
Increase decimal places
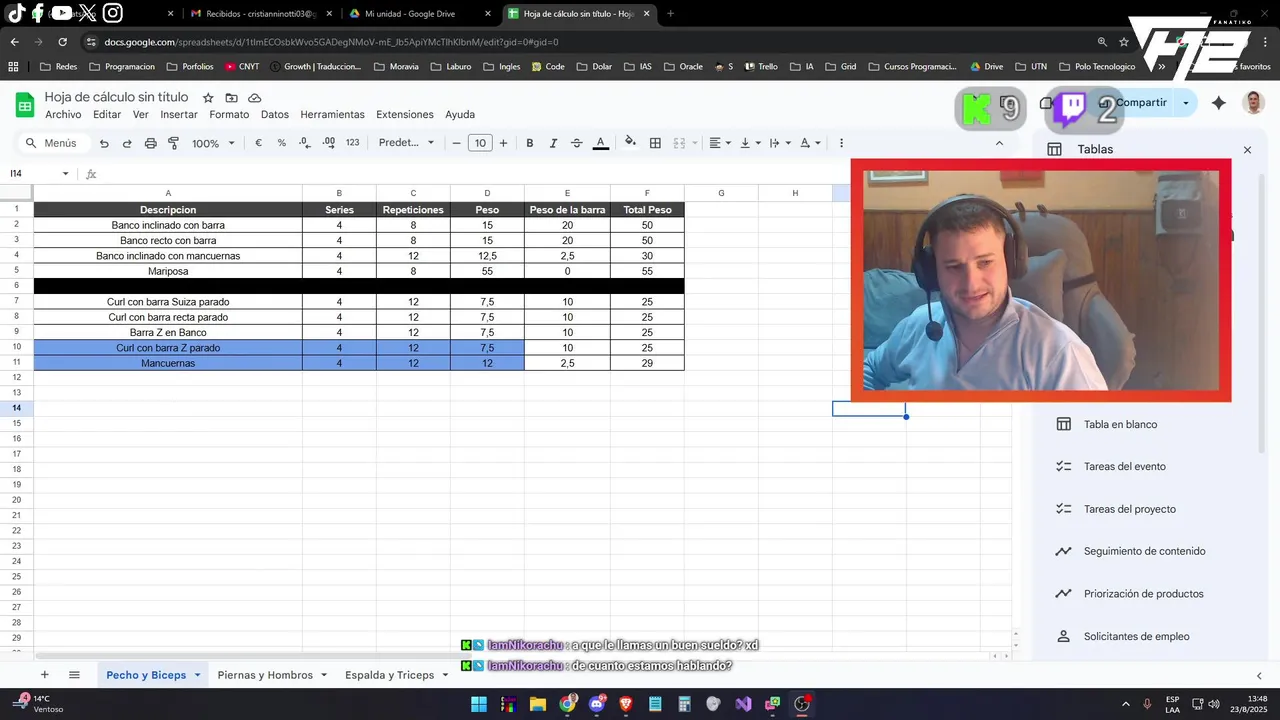point(329,143)
